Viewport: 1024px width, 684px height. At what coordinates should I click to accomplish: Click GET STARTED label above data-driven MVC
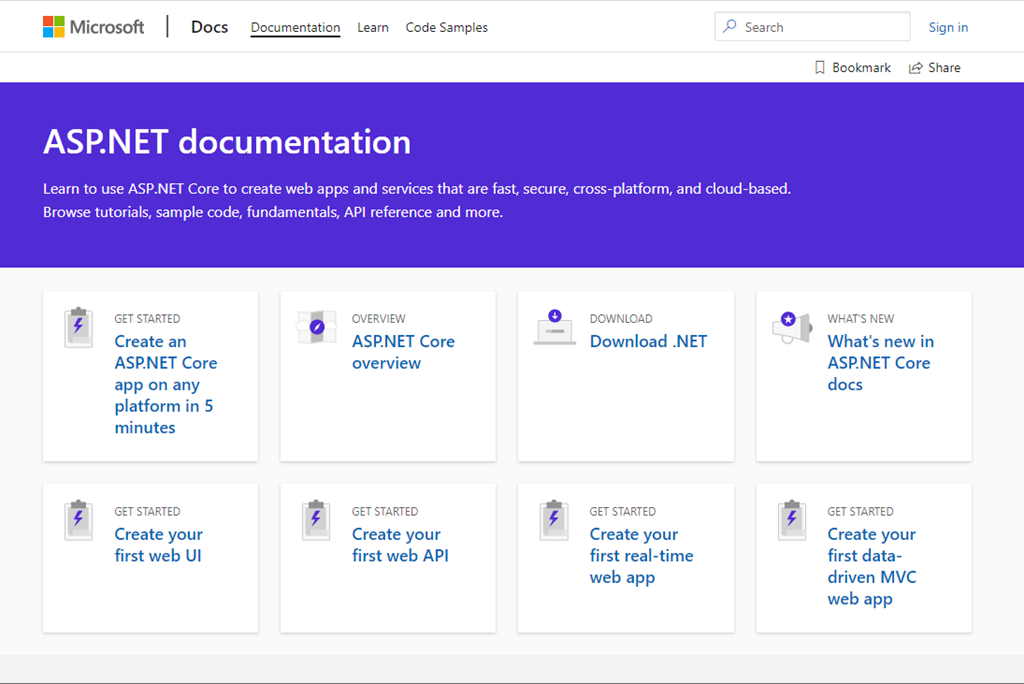[861, 512]
